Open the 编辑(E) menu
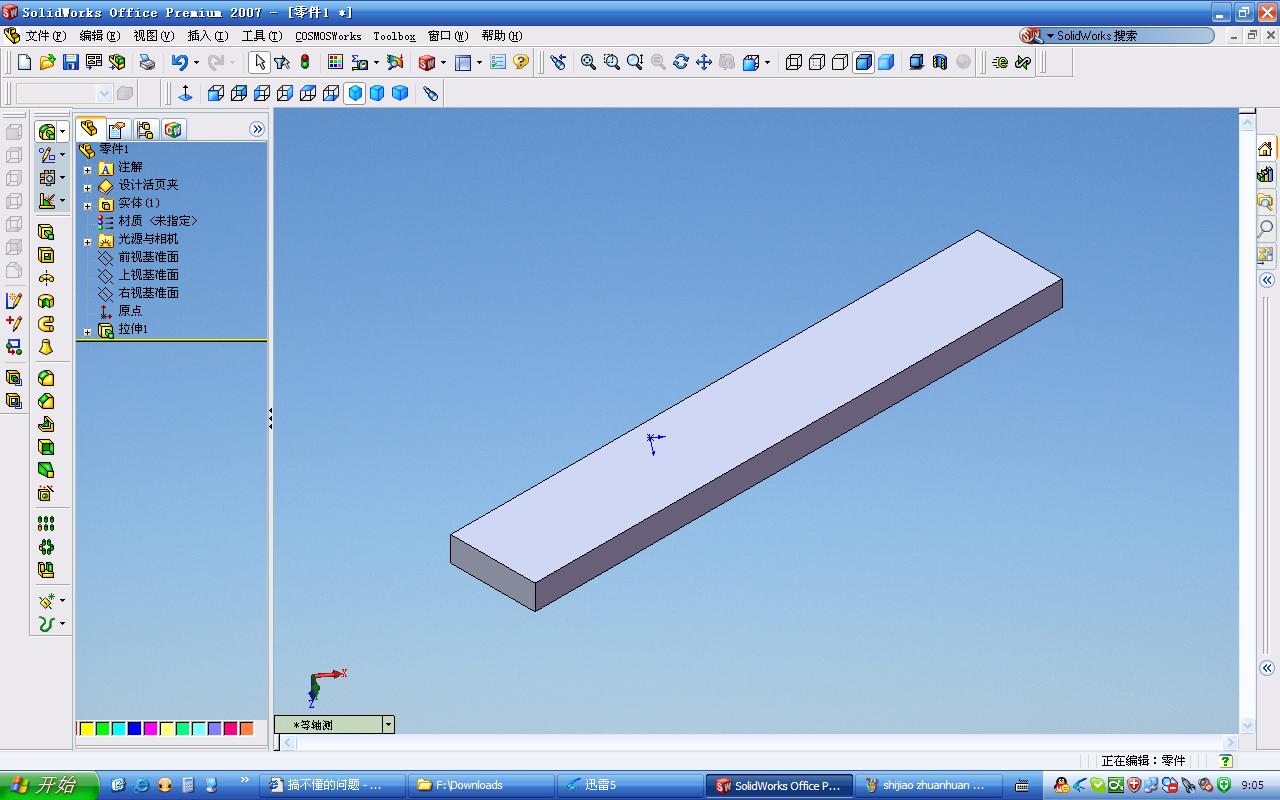 click(100, 36)
